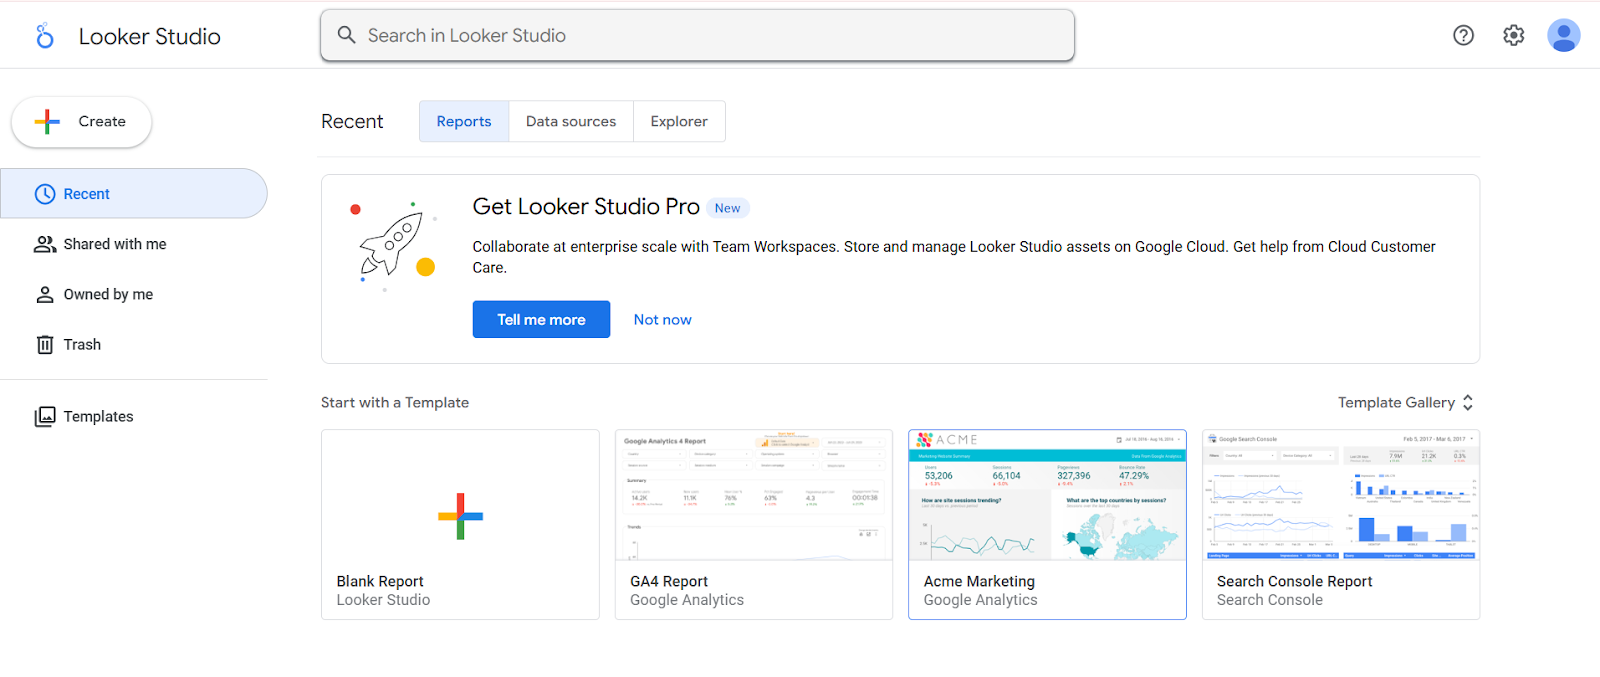This screenshot has height=677, width=1600.
Task: Click the Recent heading above reports
Action: click(352, 121)
